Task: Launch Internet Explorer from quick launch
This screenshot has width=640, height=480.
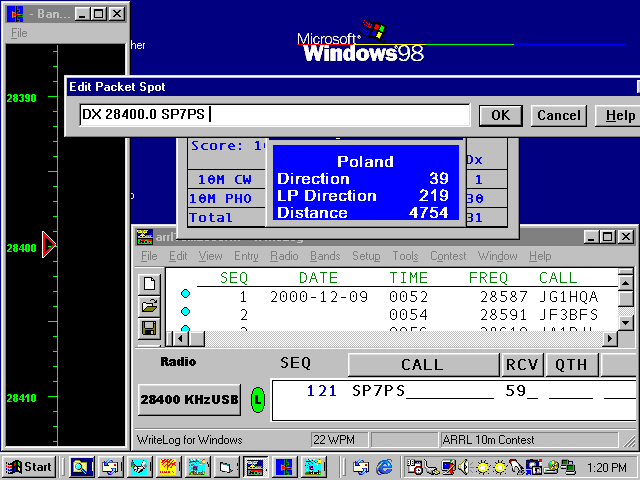Action: [384, 467]
